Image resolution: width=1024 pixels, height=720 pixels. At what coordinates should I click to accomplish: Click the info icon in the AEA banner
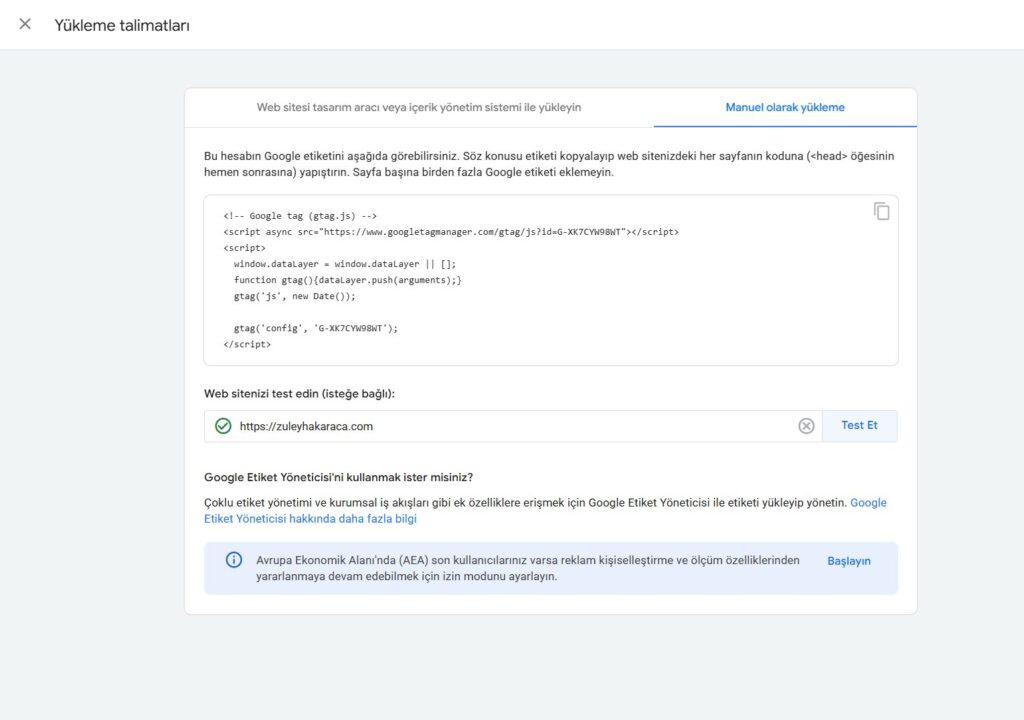pyautogui.click(x=233, y=560)
